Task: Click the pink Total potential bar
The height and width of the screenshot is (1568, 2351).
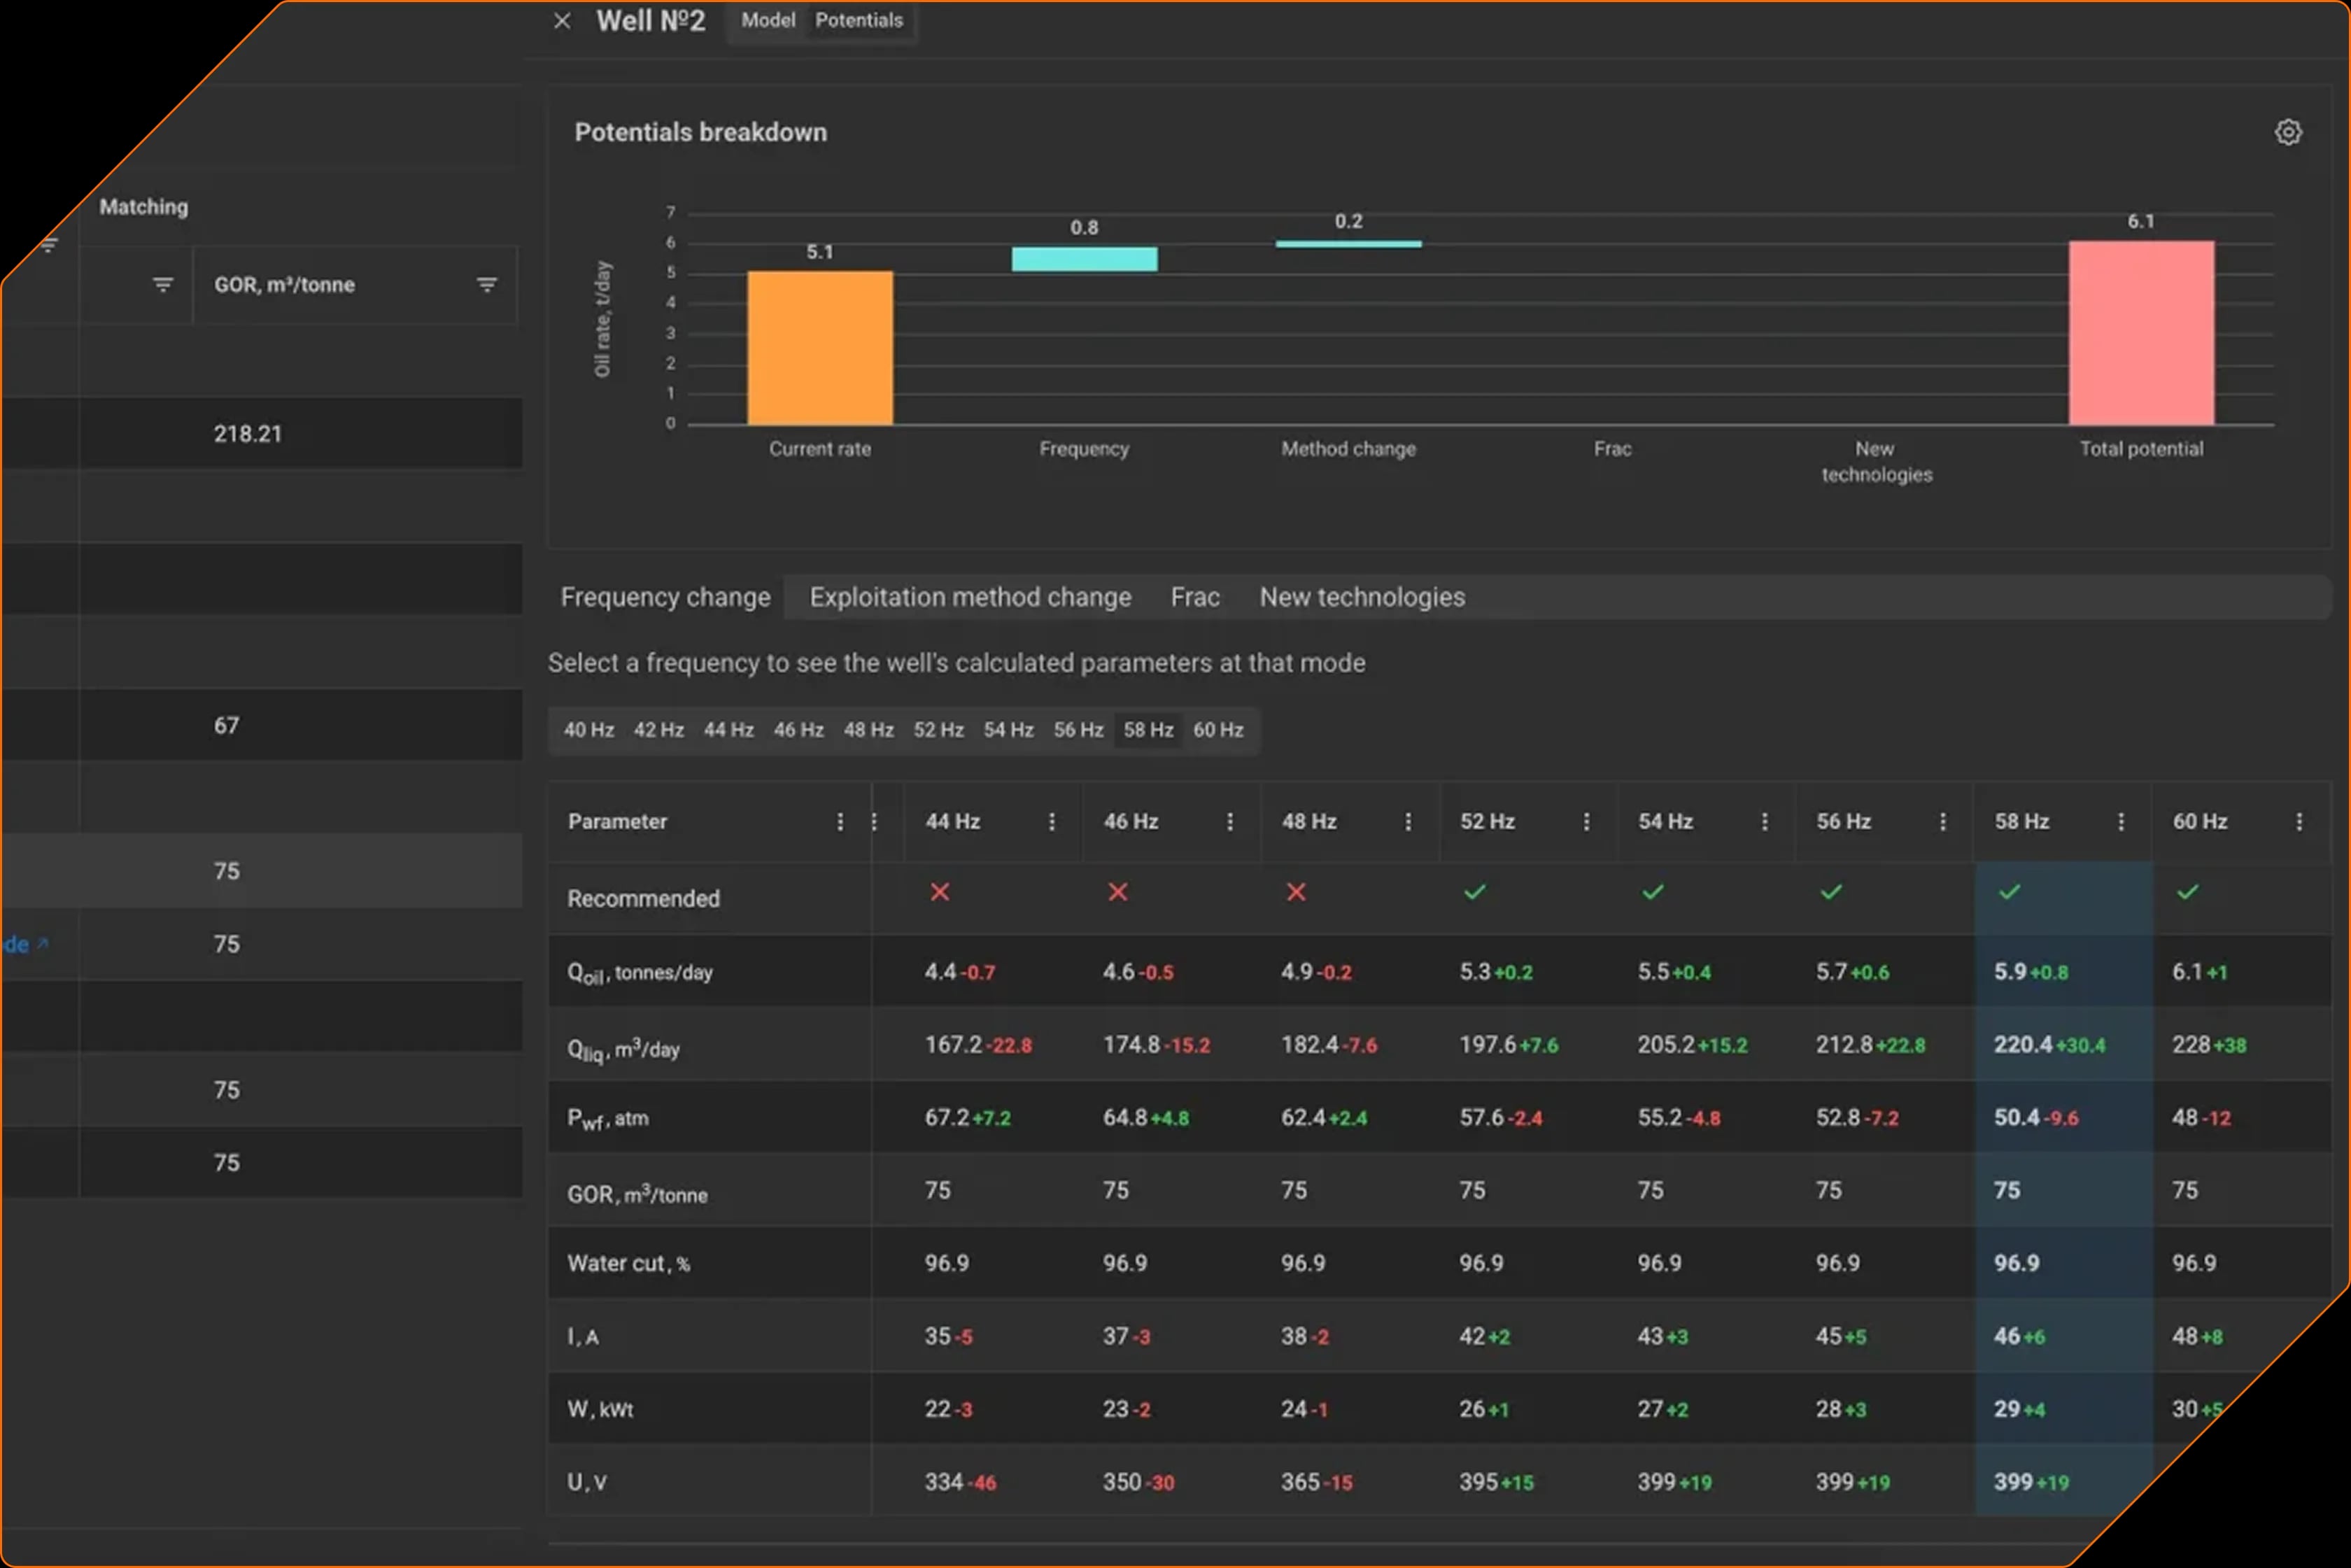Action: [2141, 333]
